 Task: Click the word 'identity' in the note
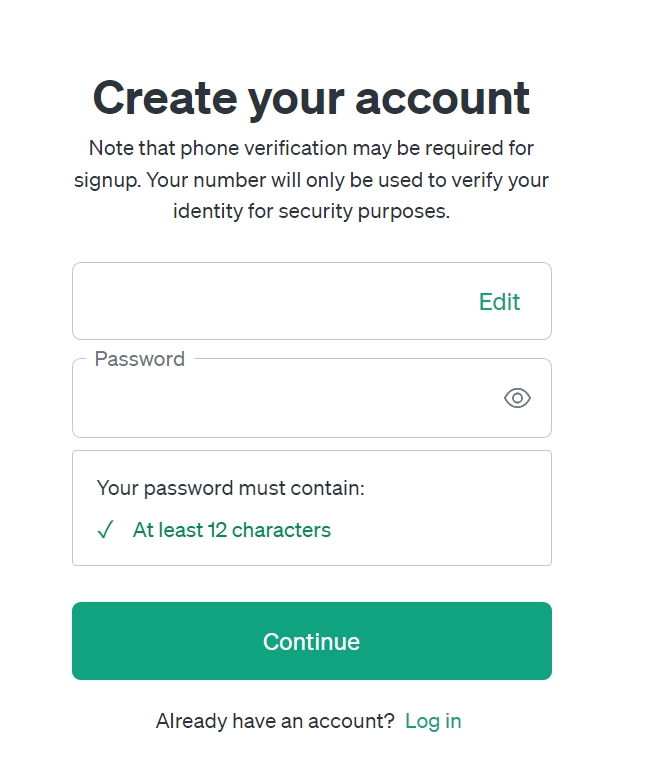[x=207, y=212]
